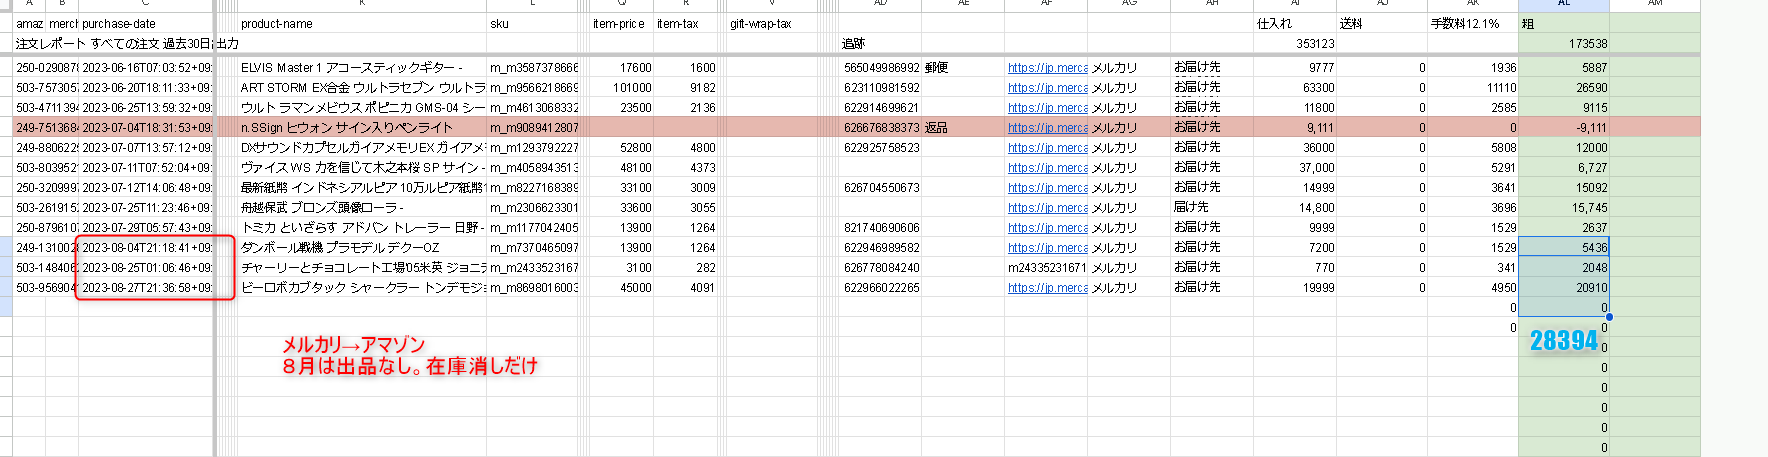Select the tracking number 821740690606 cell
The image size is (1768, 457).
click(x=880, y=228)
